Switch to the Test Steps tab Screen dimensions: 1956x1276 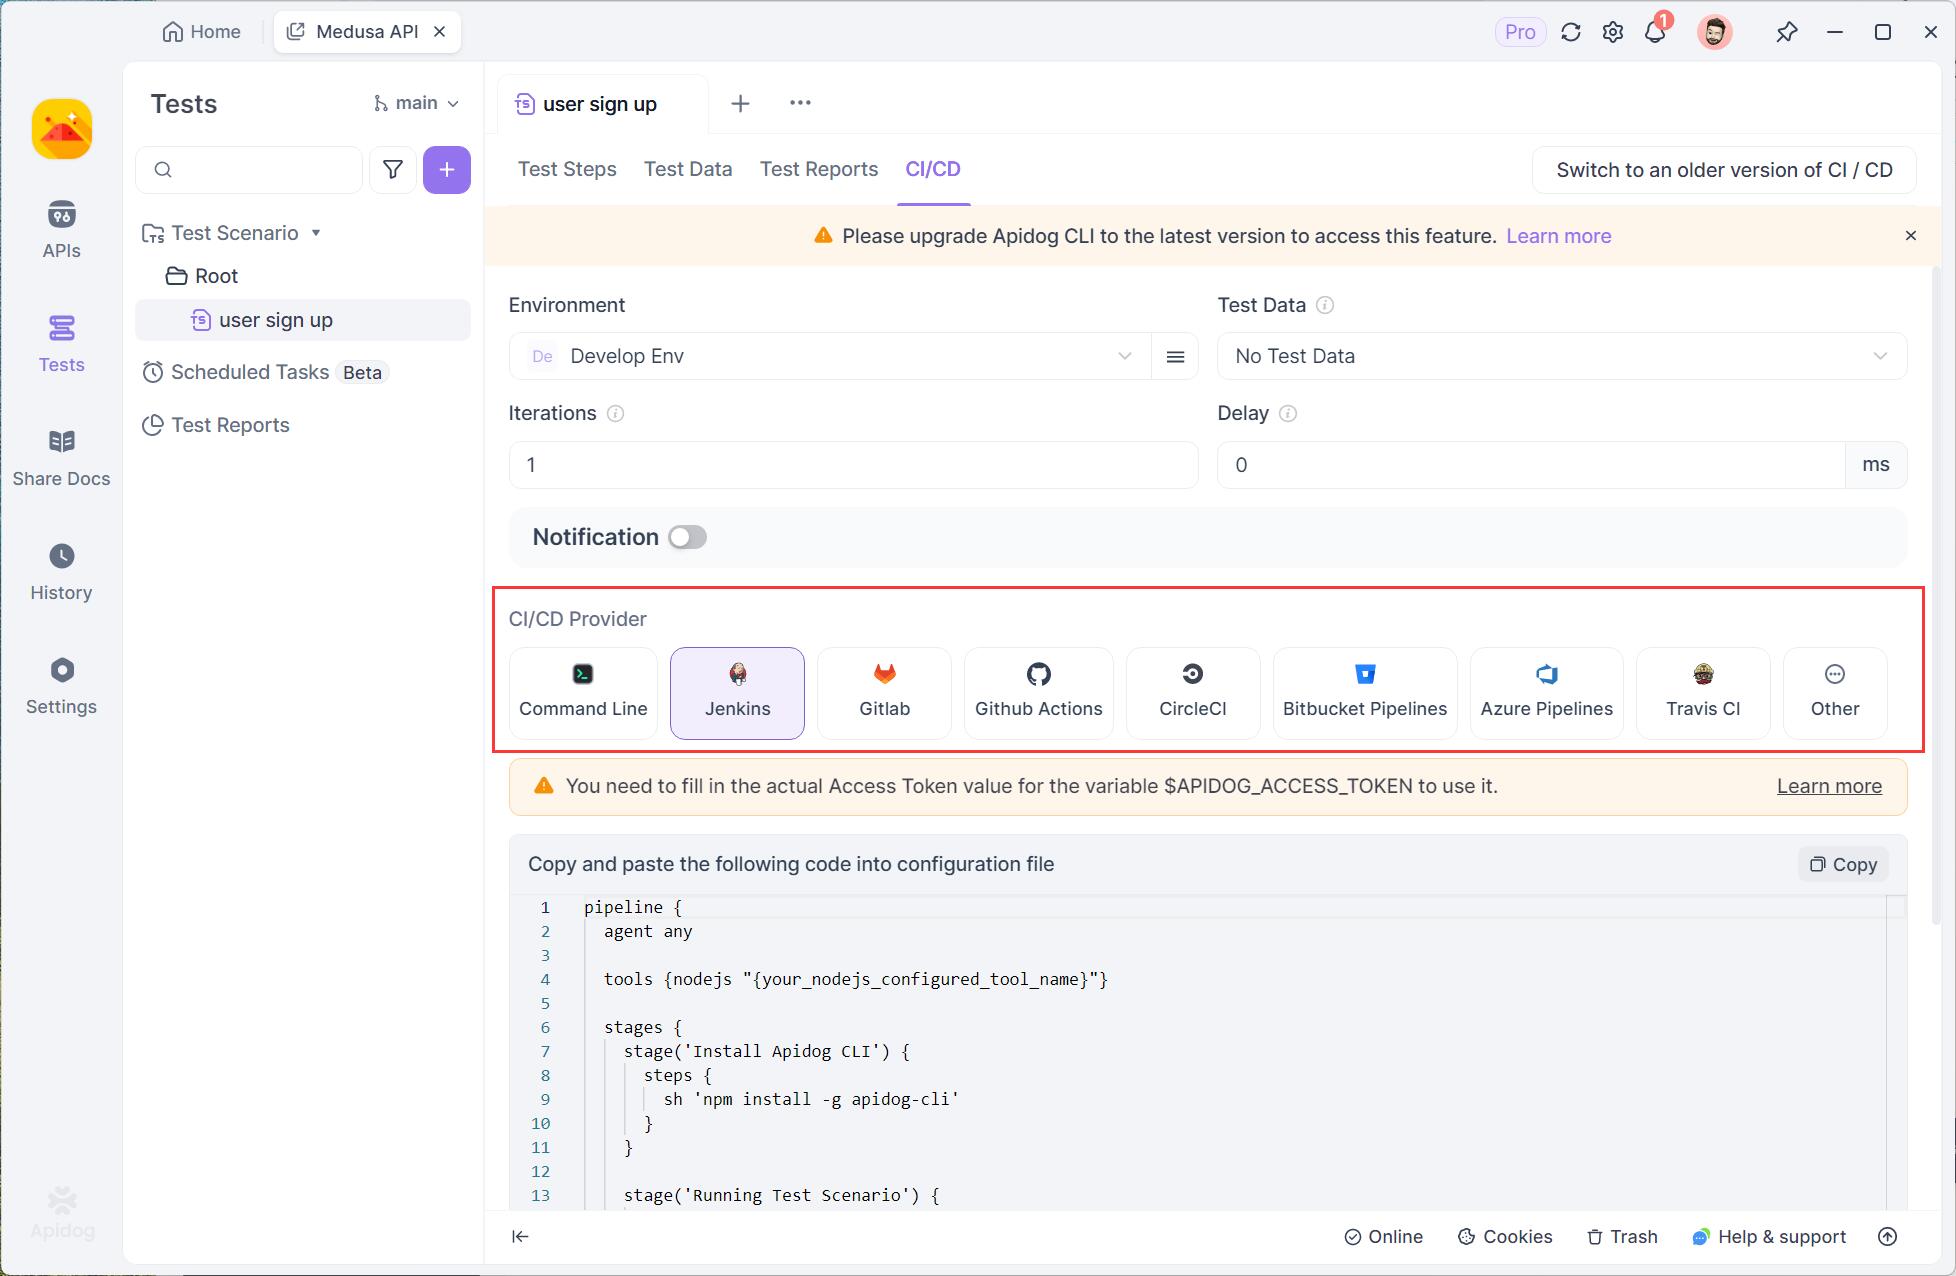click(567, 169)
